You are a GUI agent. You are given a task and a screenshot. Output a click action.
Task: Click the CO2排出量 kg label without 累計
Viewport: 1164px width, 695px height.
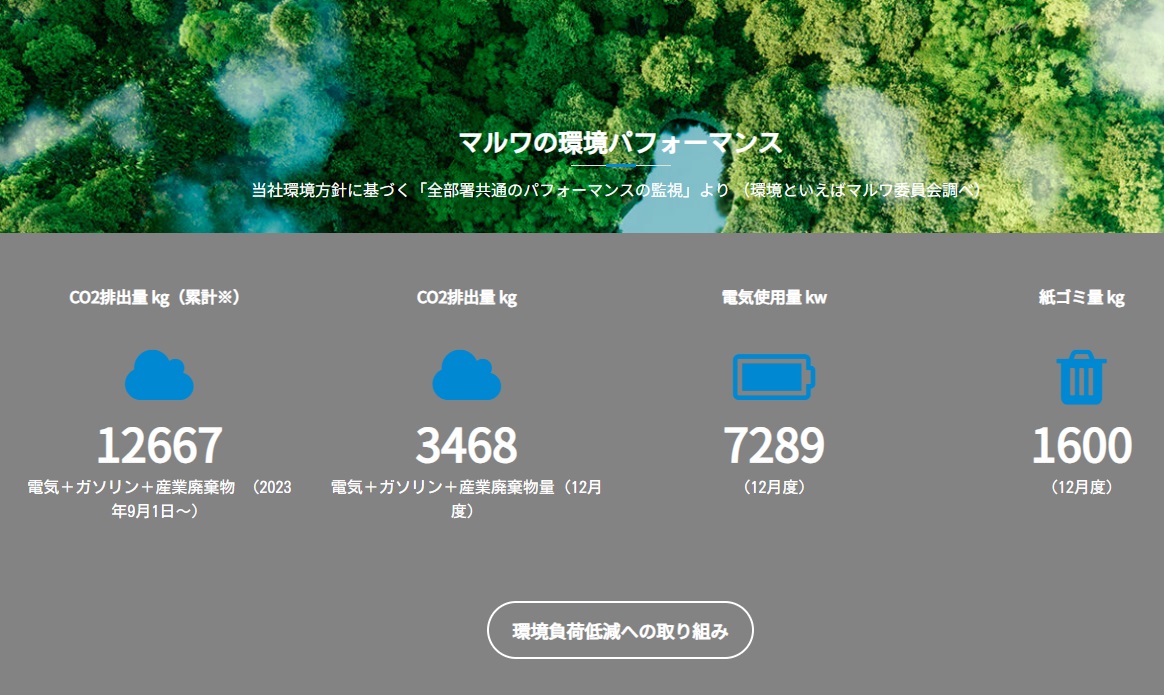(x=466, y=298)
